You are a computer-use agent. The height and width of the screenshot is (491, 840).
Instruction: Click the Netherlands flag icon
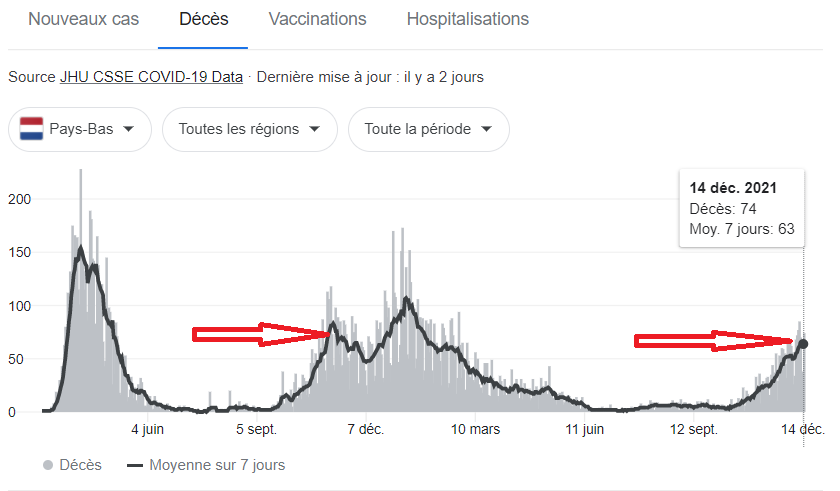[32, 129]
